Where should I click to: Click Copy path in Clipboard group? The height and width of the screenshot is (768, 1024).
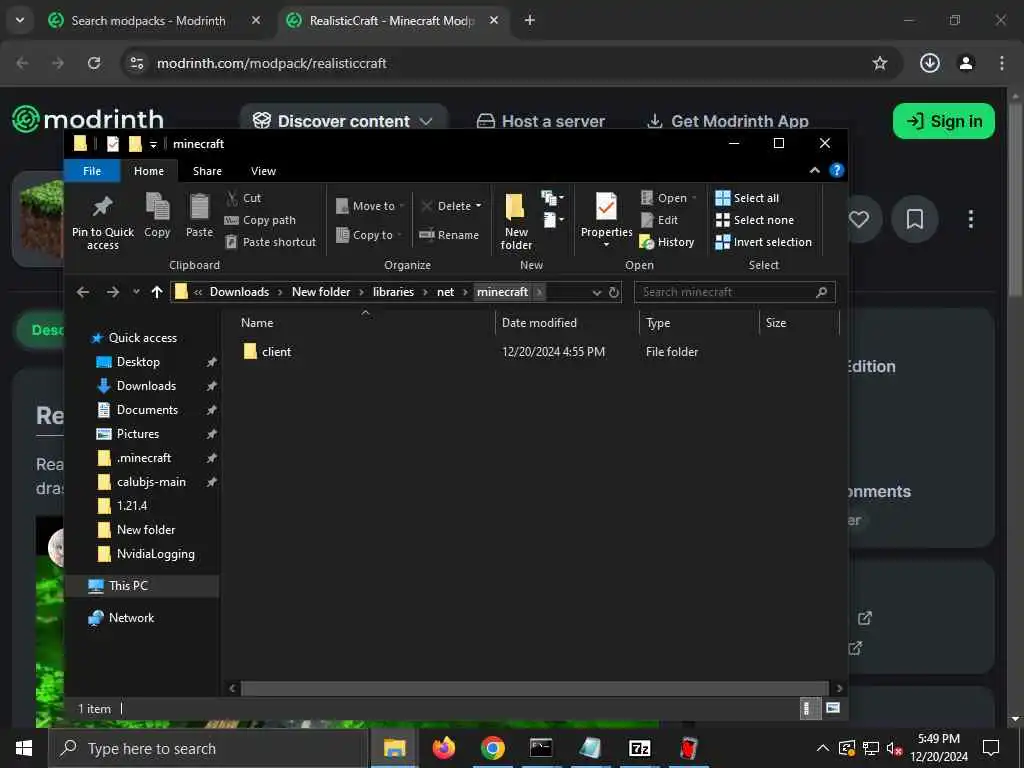(260, 220)
